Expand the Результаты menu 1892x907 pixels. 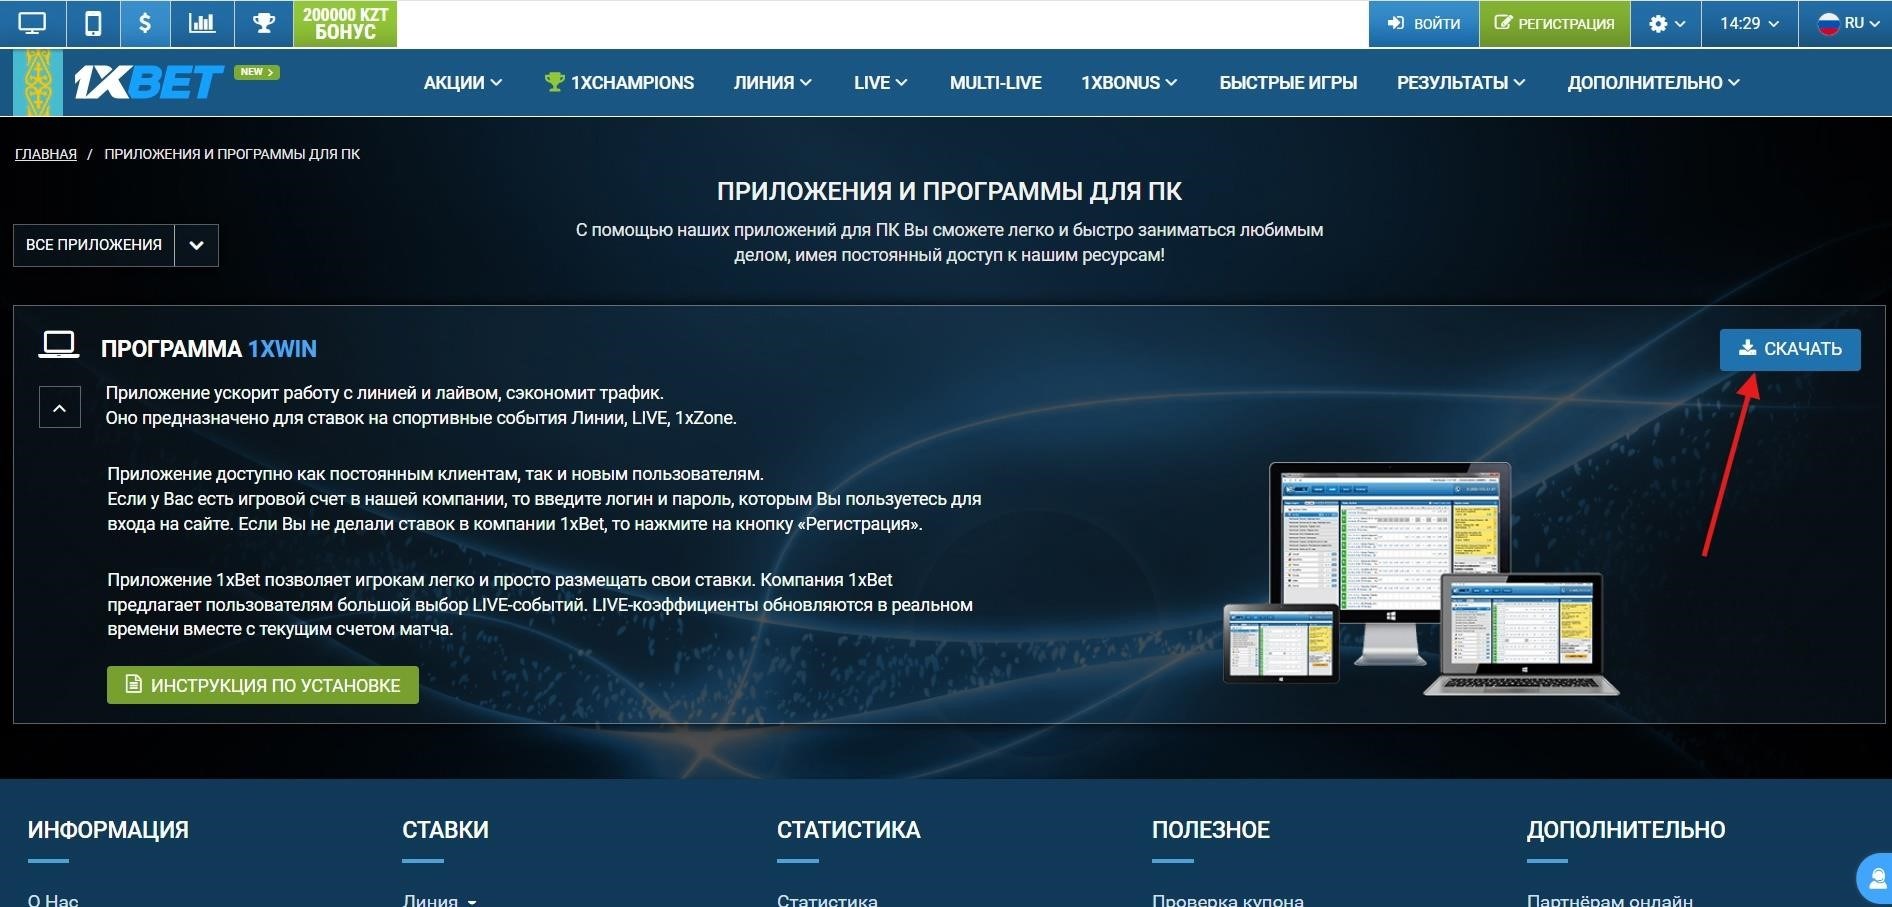(1460, 83)
